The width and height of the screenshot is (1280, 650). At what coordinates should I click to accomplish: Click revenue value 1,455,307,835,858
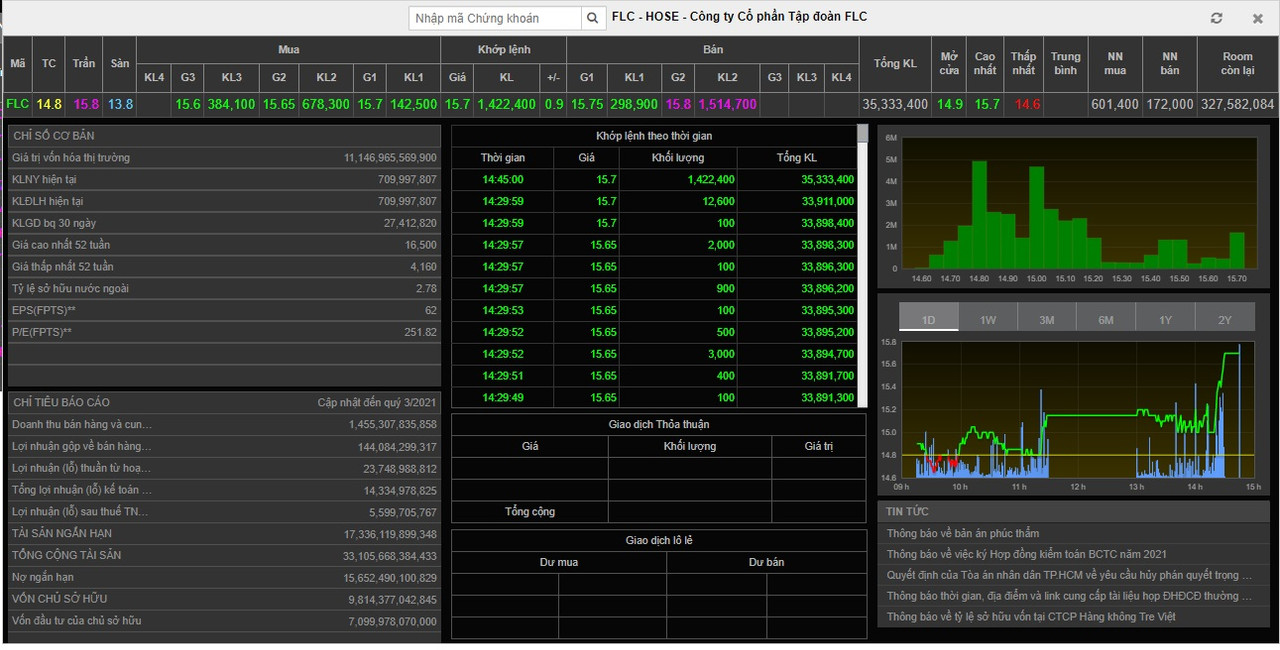393,424
